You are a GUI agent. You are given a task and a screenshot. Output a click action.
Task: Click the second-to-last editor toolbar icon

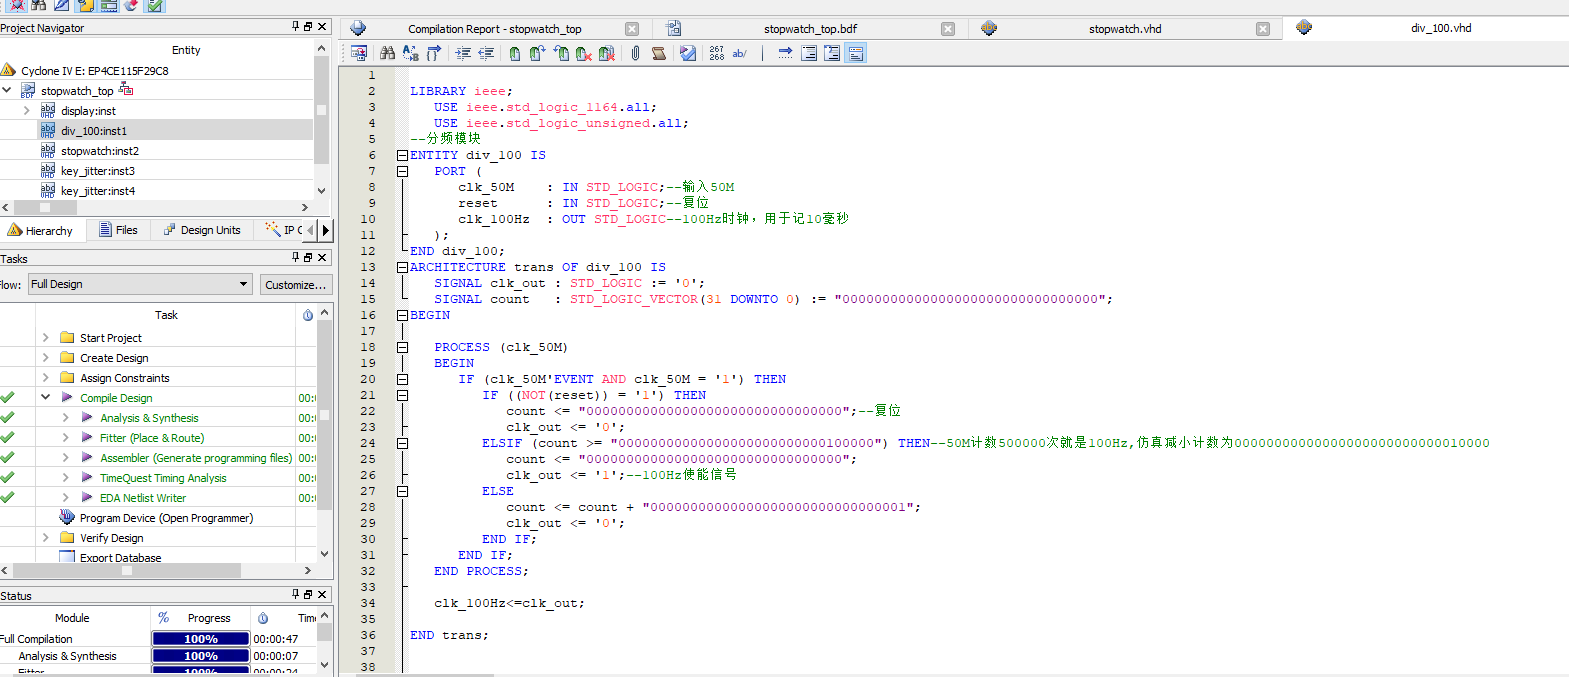[832, 53]
